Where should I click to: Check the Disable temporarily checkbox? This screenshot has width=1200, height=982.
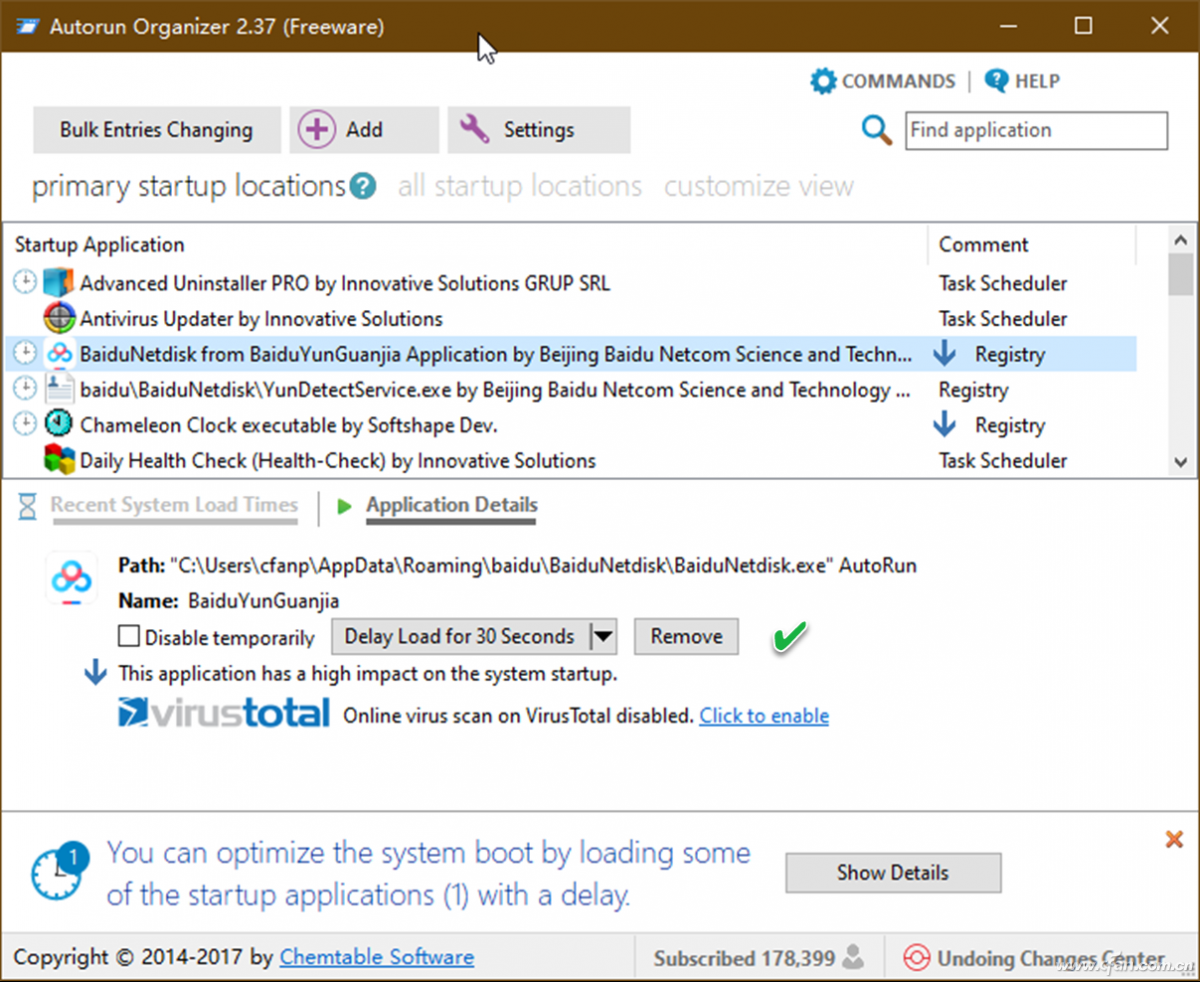(x=128, y=636)
